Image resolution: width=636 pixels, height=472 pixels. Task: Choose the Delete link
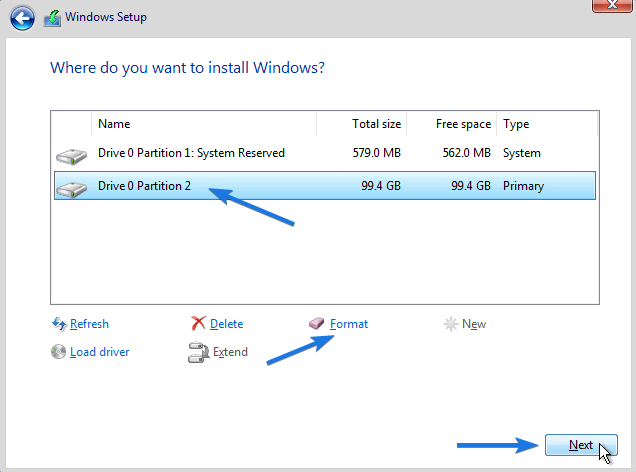pyautogui.click(x=226, y=324)
